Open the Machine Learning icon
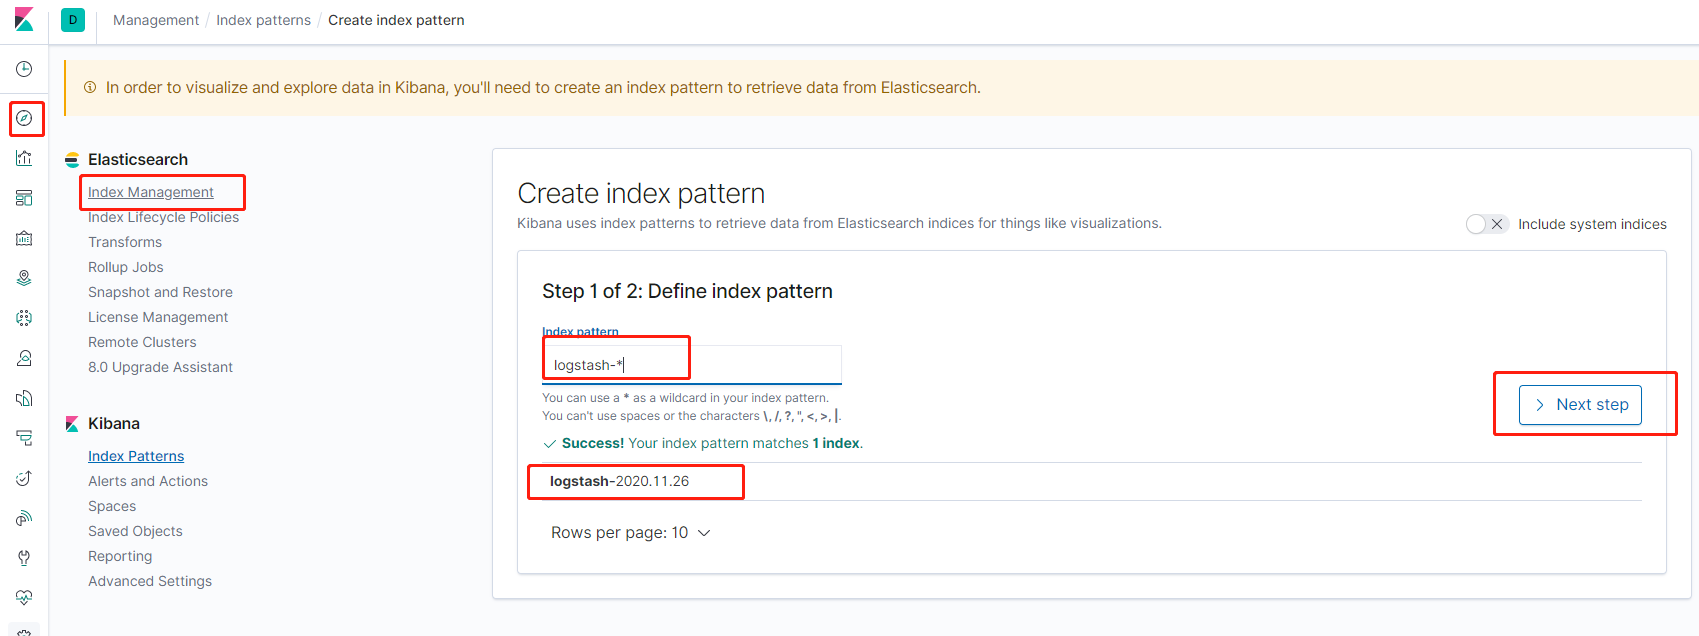 pos(25,318)
